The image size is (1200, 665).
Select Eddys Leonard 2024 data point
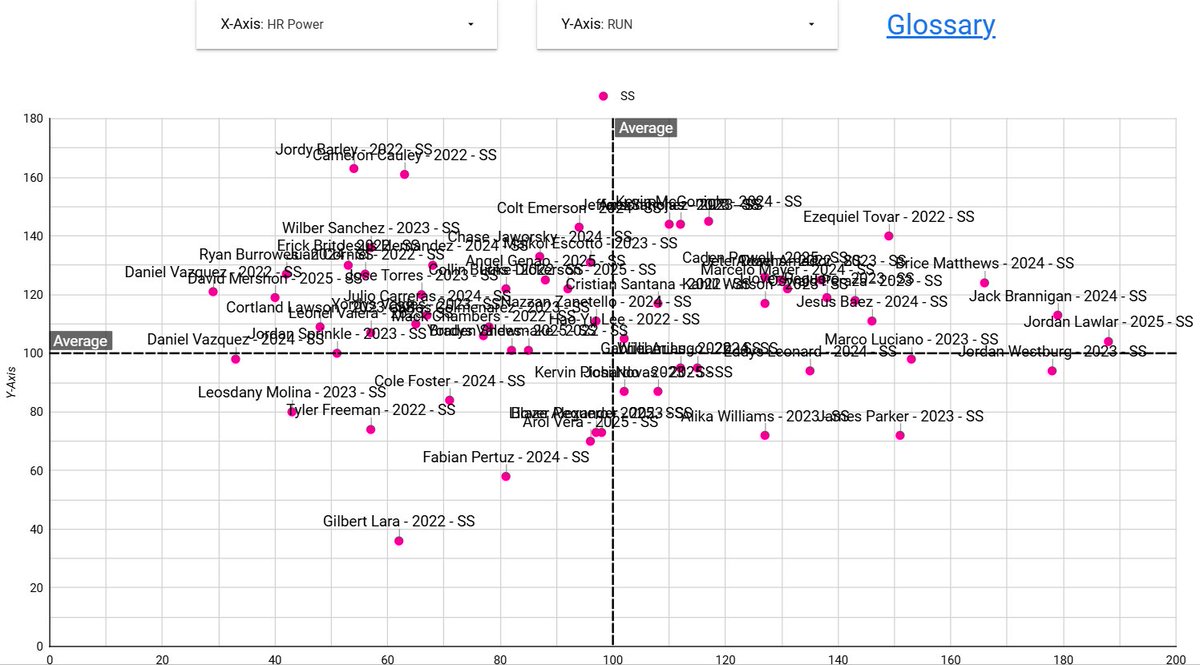[810, 371]
